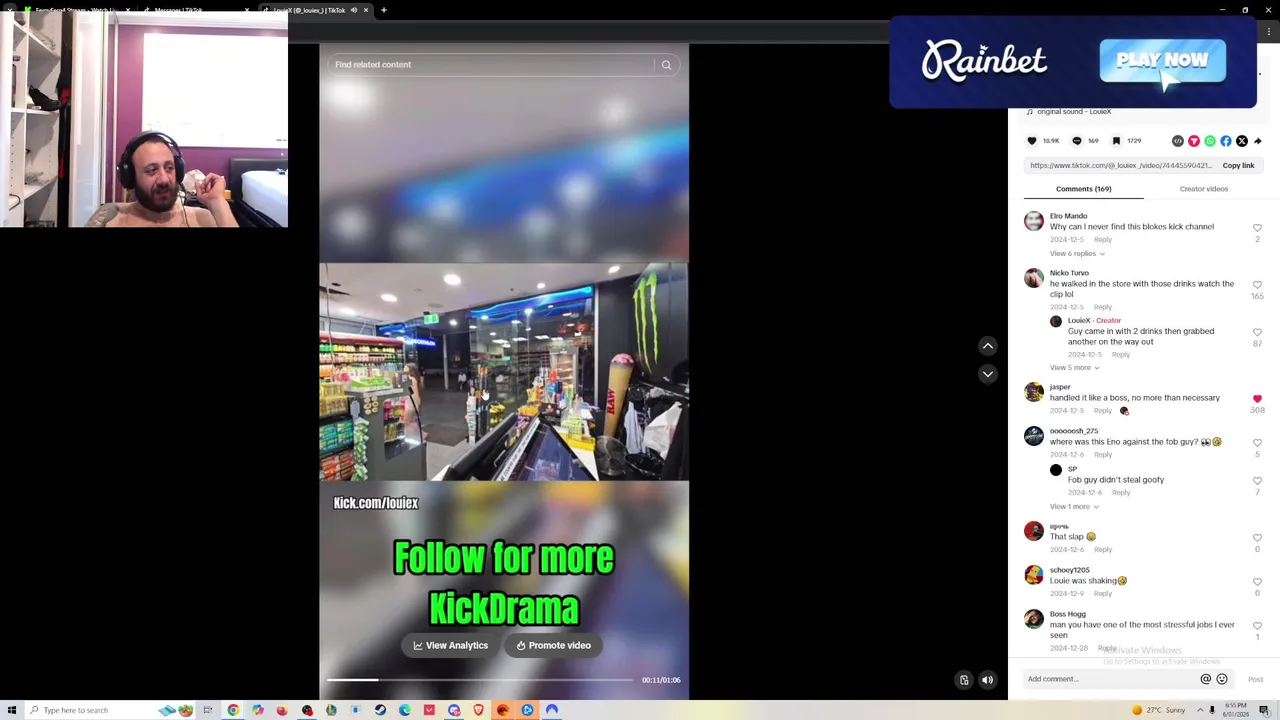Open Nicko Turvo's profile avatar

(1034, 279)
